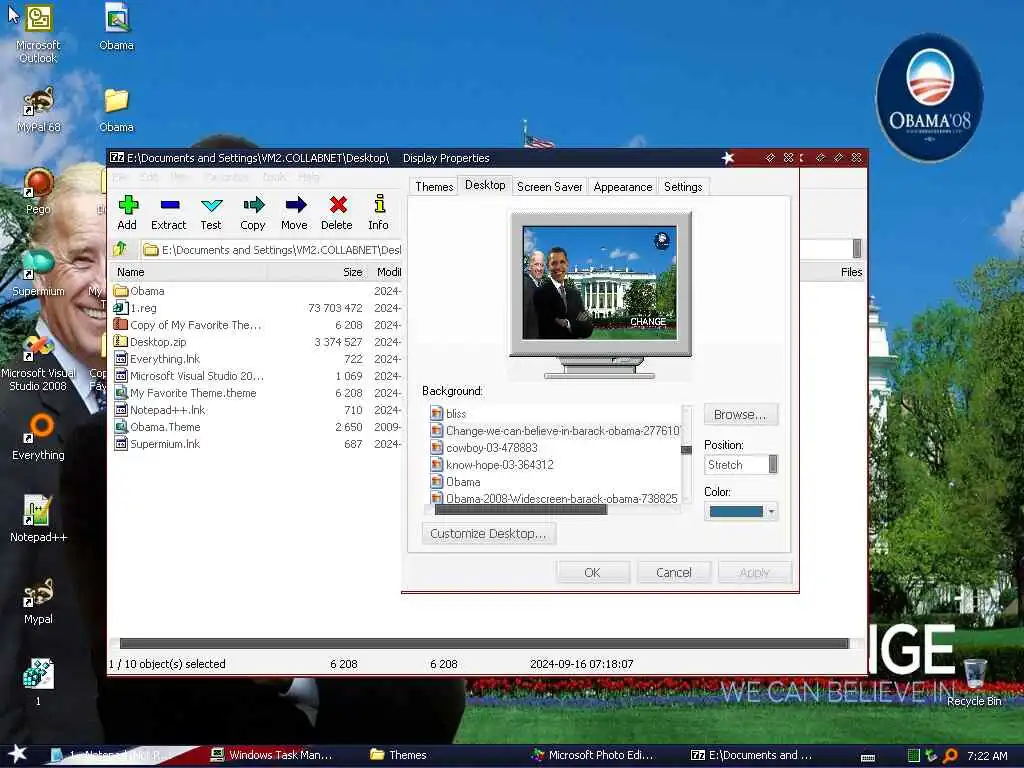Select the Desktop tab
The image size is (1024, 768).
coord(485,185)
